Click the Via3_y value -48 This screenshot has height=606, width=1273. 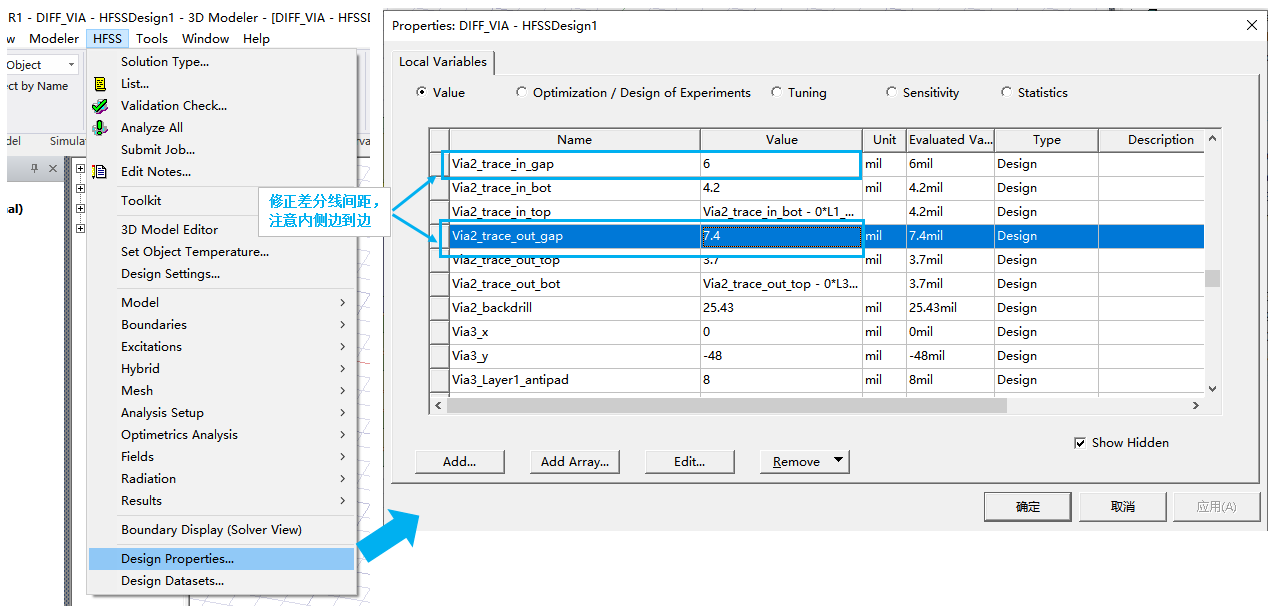click(781, 356)
